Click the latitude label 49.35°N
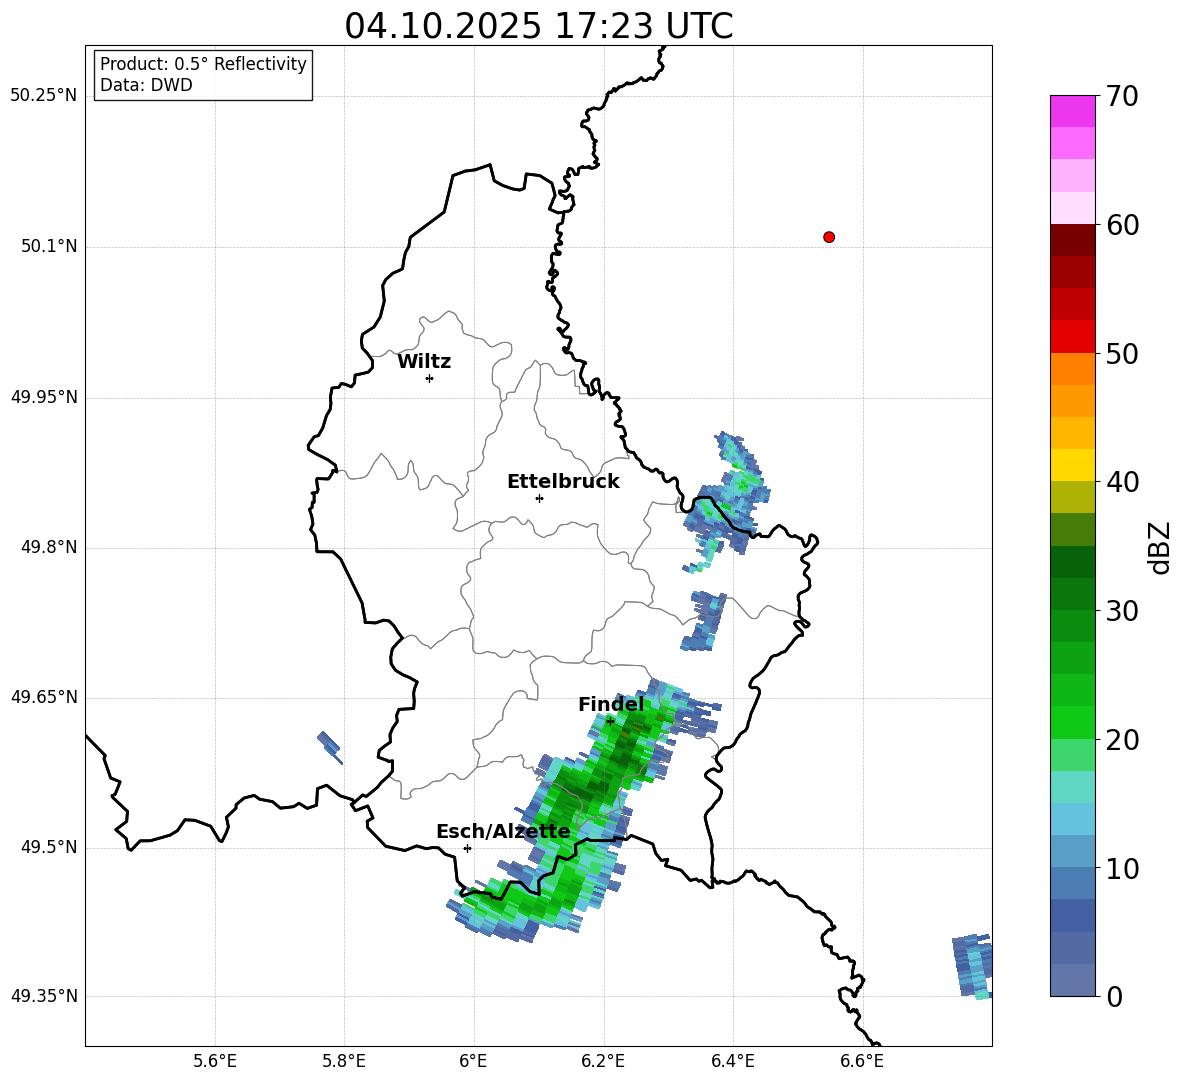This screenshot has height=1081, width=1184. tap(44, 996)
